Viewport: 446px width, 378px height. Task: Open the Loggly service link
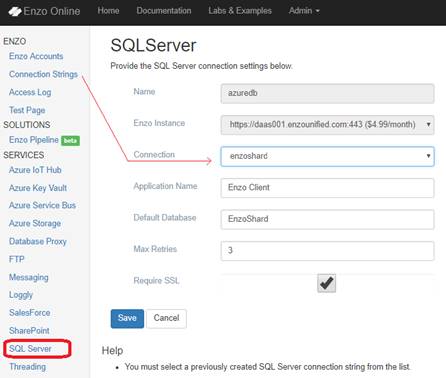[21, 295]
